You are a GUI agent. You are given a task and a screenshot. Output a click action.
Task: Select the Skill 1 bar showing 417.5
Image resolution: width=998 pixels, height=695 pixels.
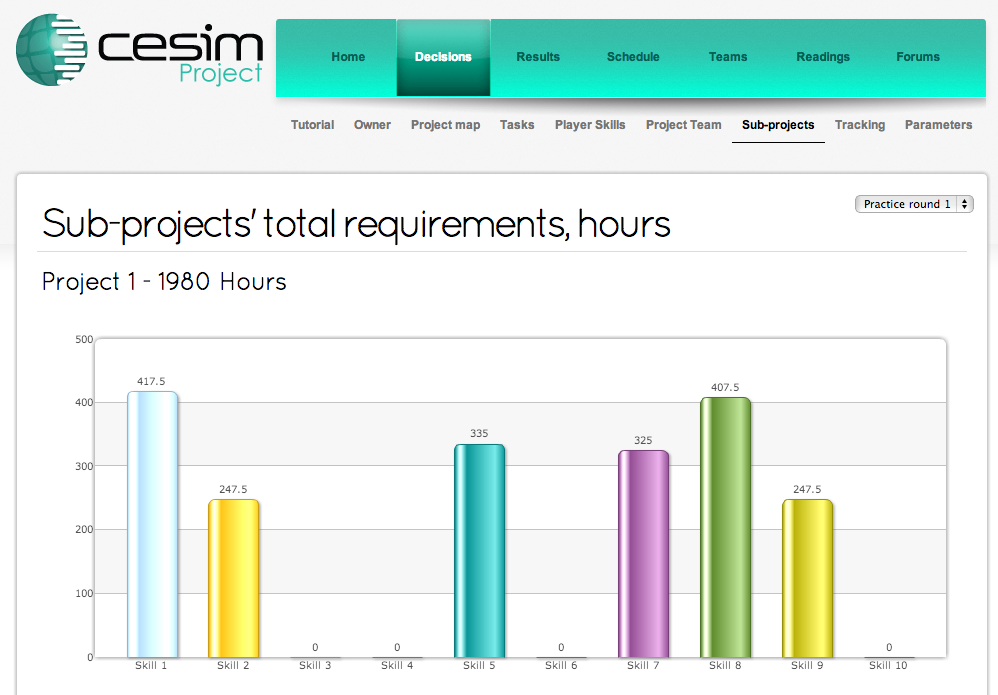[x=151, y=520]
